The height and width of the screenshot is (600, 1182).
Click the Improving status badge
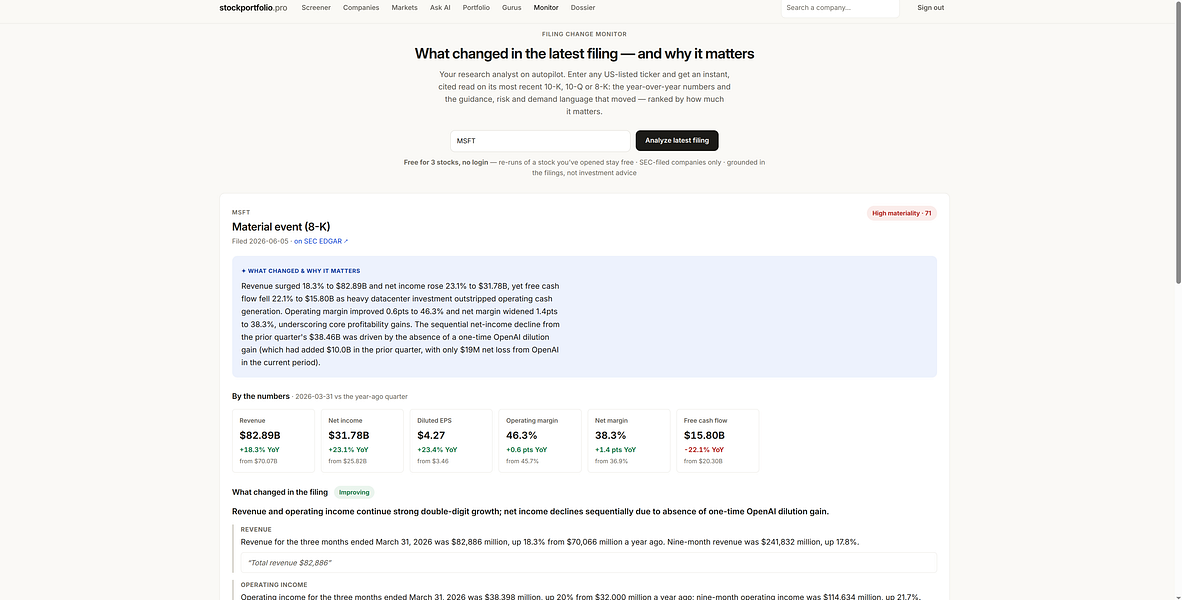pos(354,492)
